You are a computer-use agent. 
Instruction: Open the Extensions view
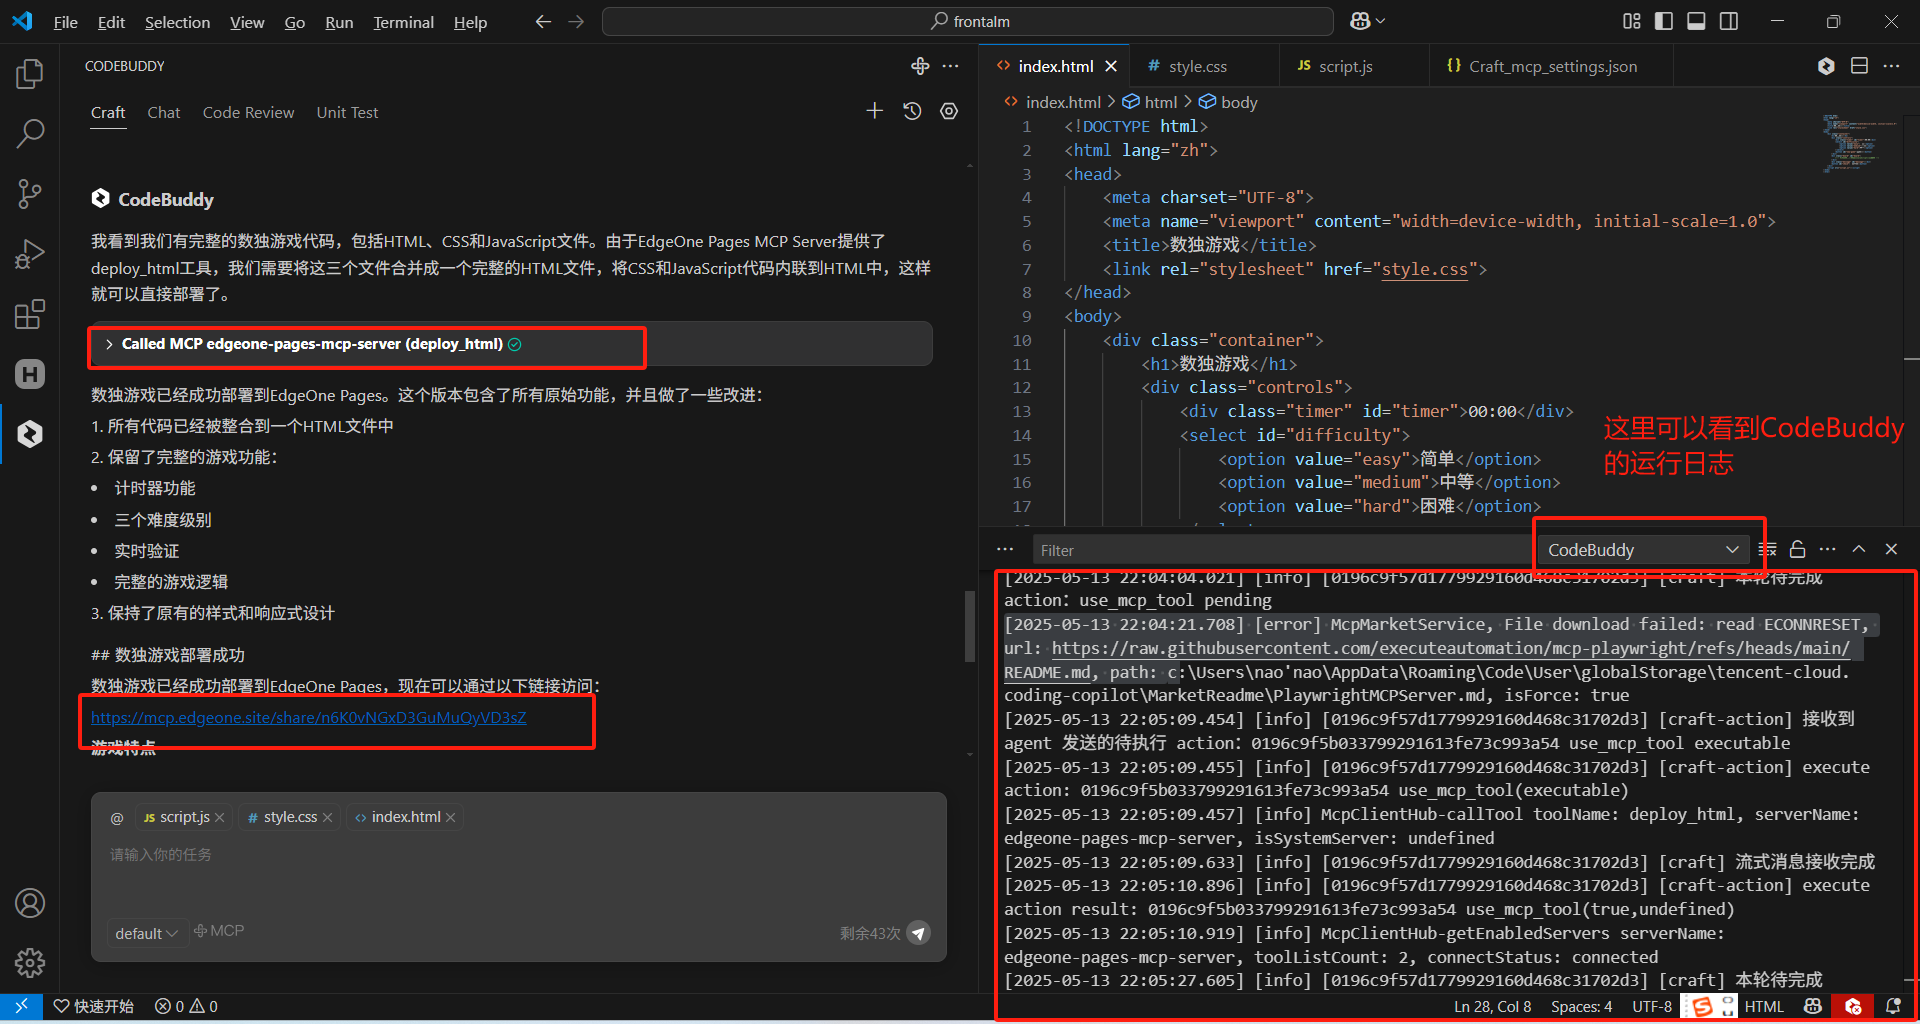coord(30,314)
